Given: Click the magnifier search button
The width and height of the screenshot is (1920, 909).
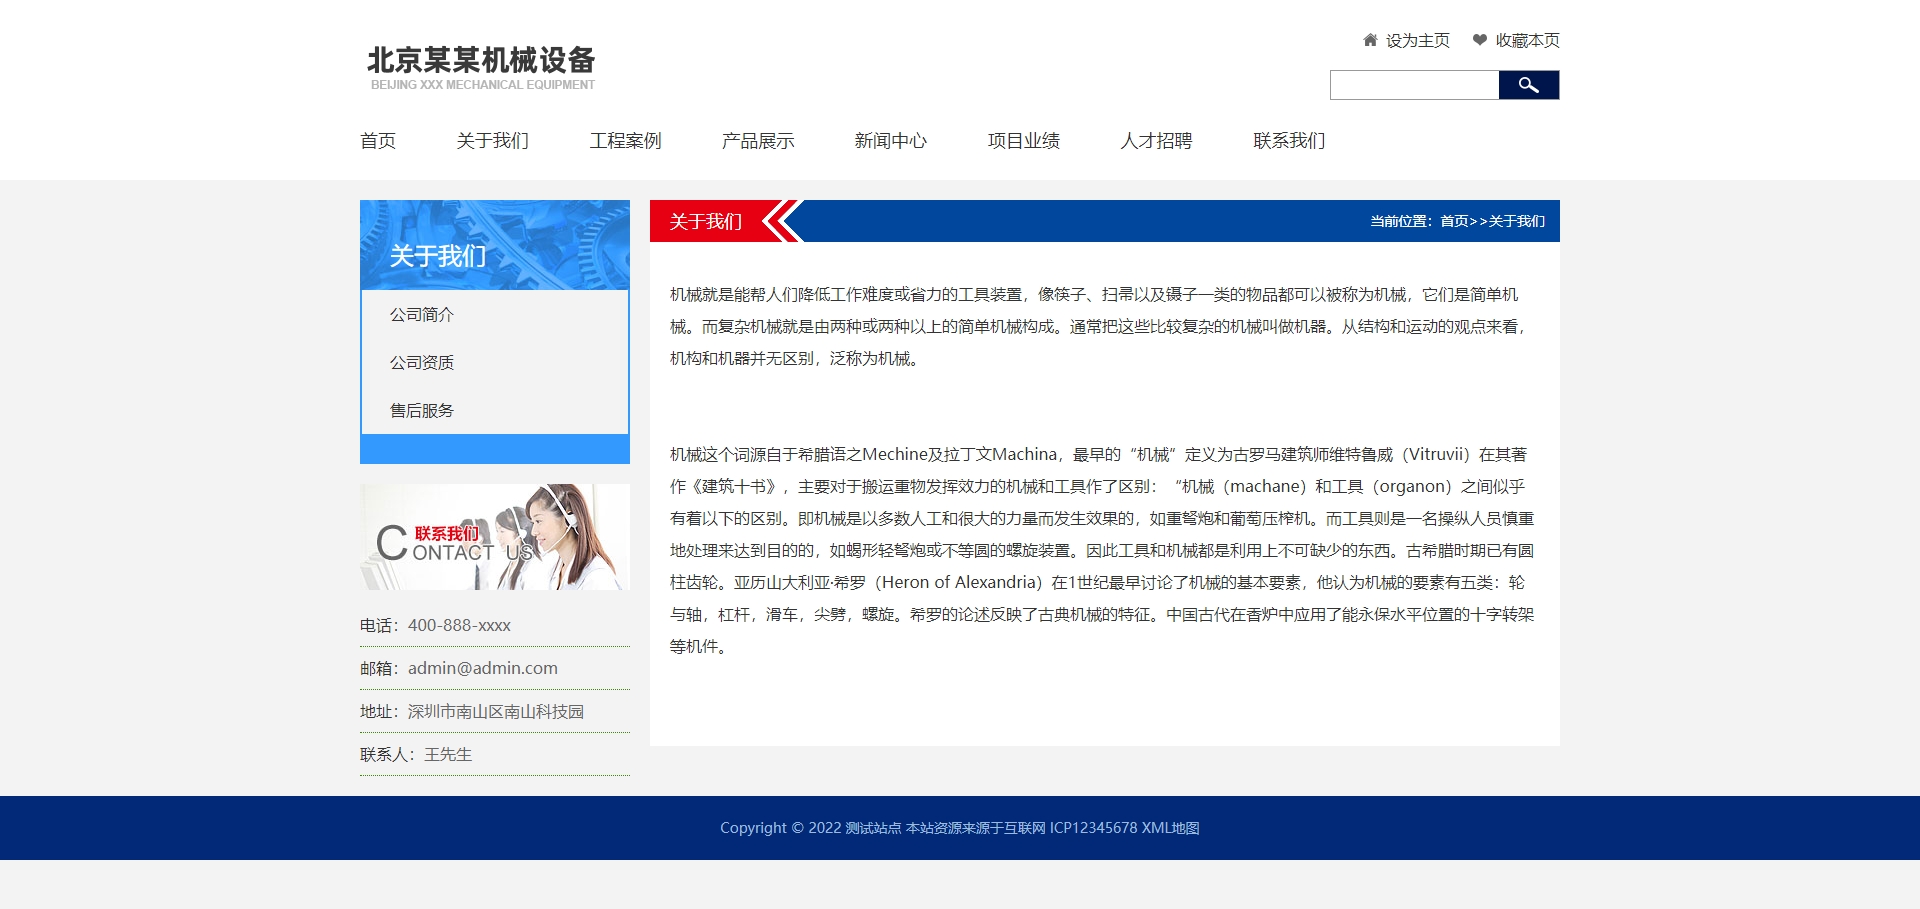Looking at the screenshot, I should tap(1528, 85).
